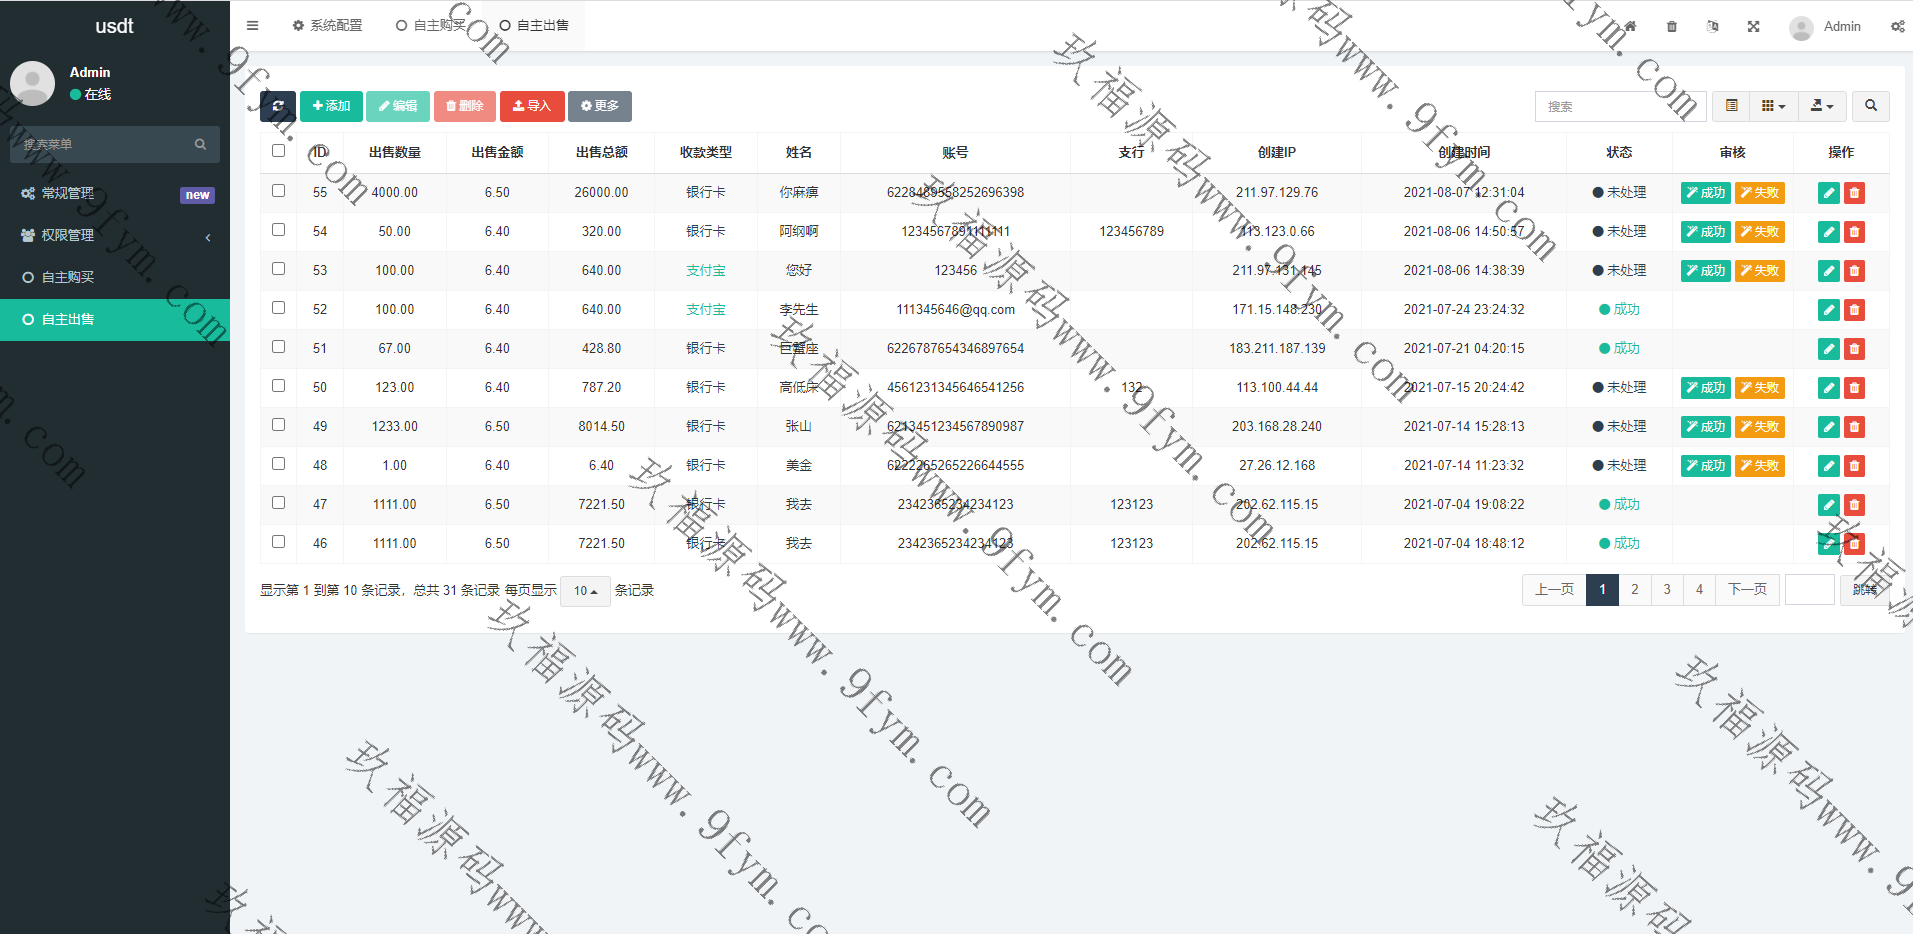Screen dimensions: 1913x934
Task: Toggle fullscreen with the expand arrows icon
Action: (1753, 27)
